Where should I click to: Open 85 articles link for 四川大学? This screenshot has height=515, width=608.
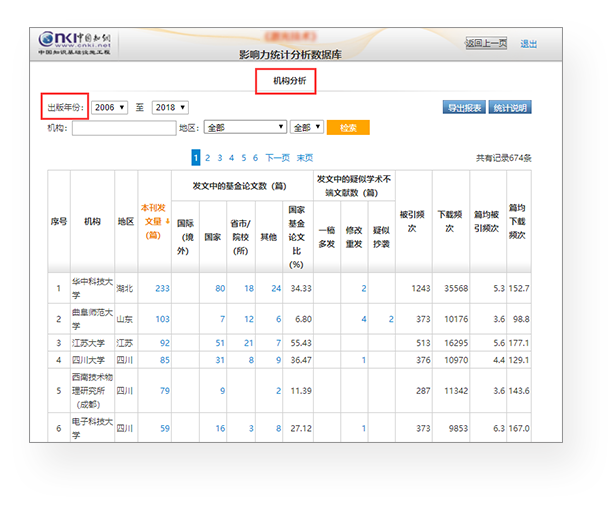(x=165, y=360)
